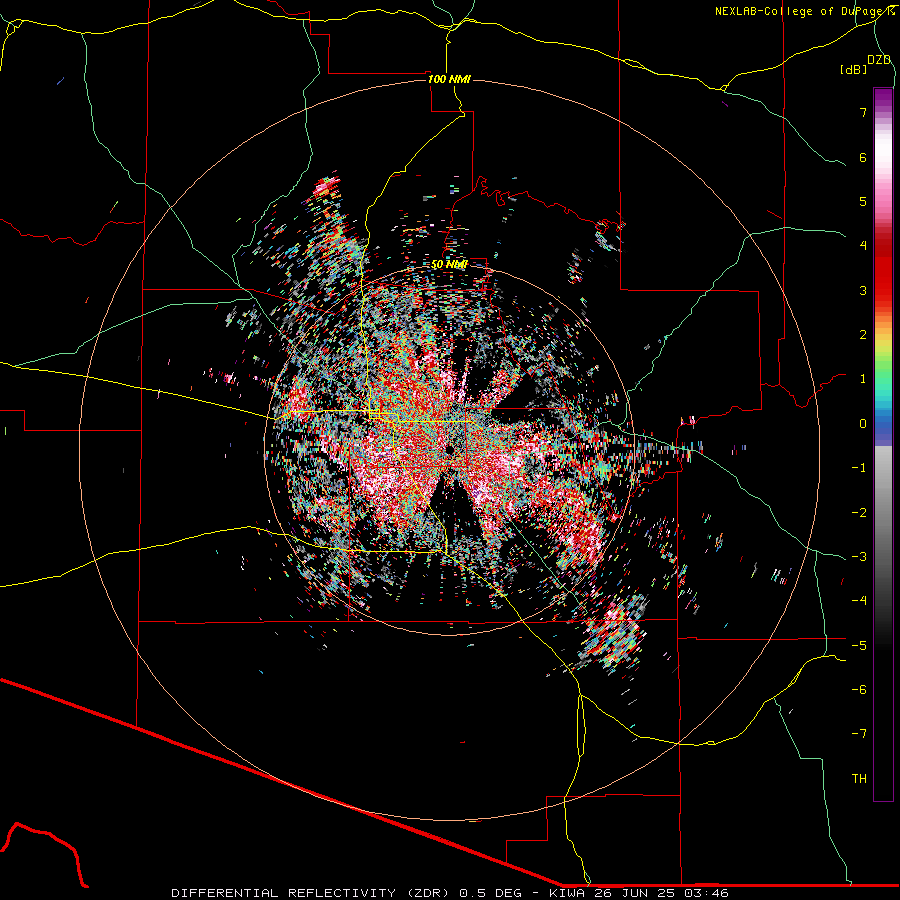This screenshot has height=900, width=900.
Task: Click the "DZD" product code label
Action: [x=879, y=60]
